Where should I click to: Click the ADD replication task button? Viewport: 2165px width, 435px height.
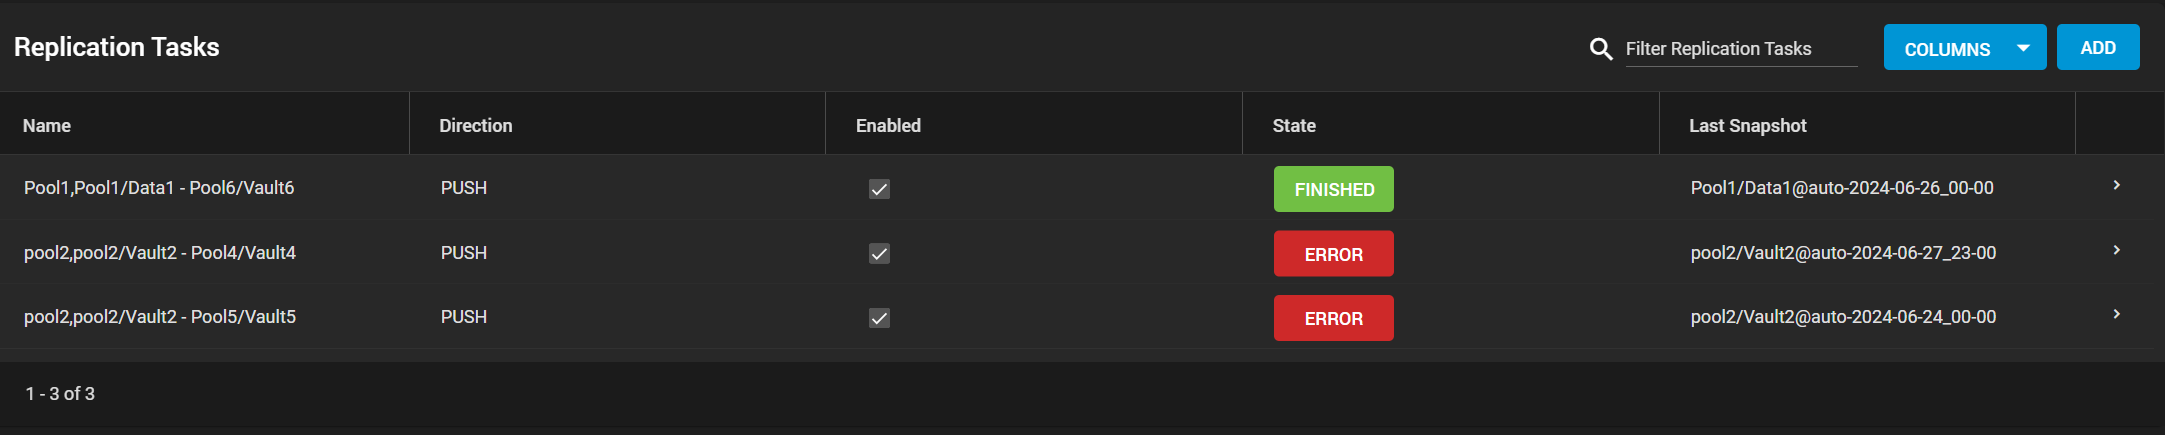(2098, 47)
